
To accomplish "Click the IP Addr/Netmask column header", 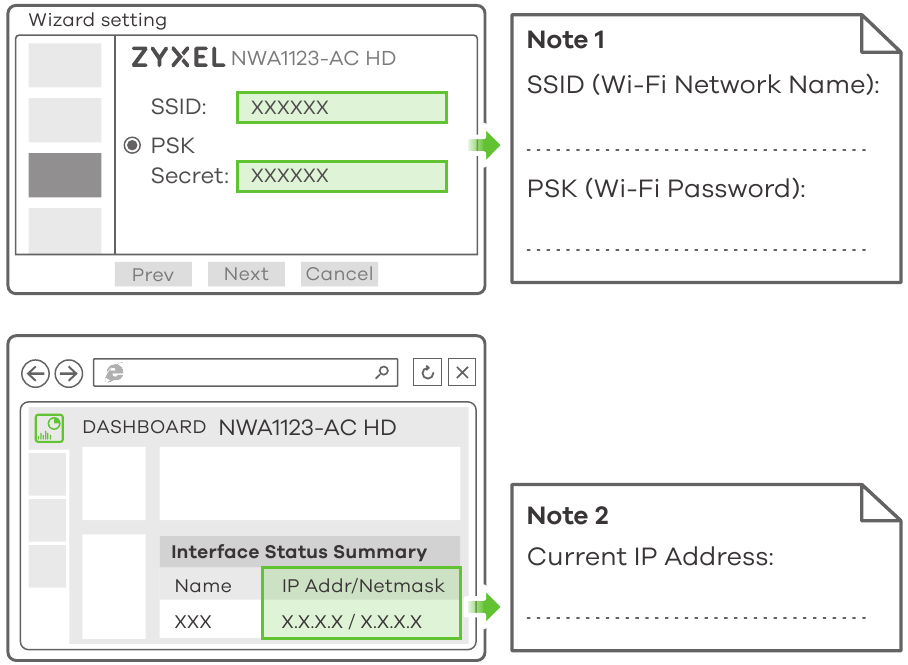I will coord(363,586).
